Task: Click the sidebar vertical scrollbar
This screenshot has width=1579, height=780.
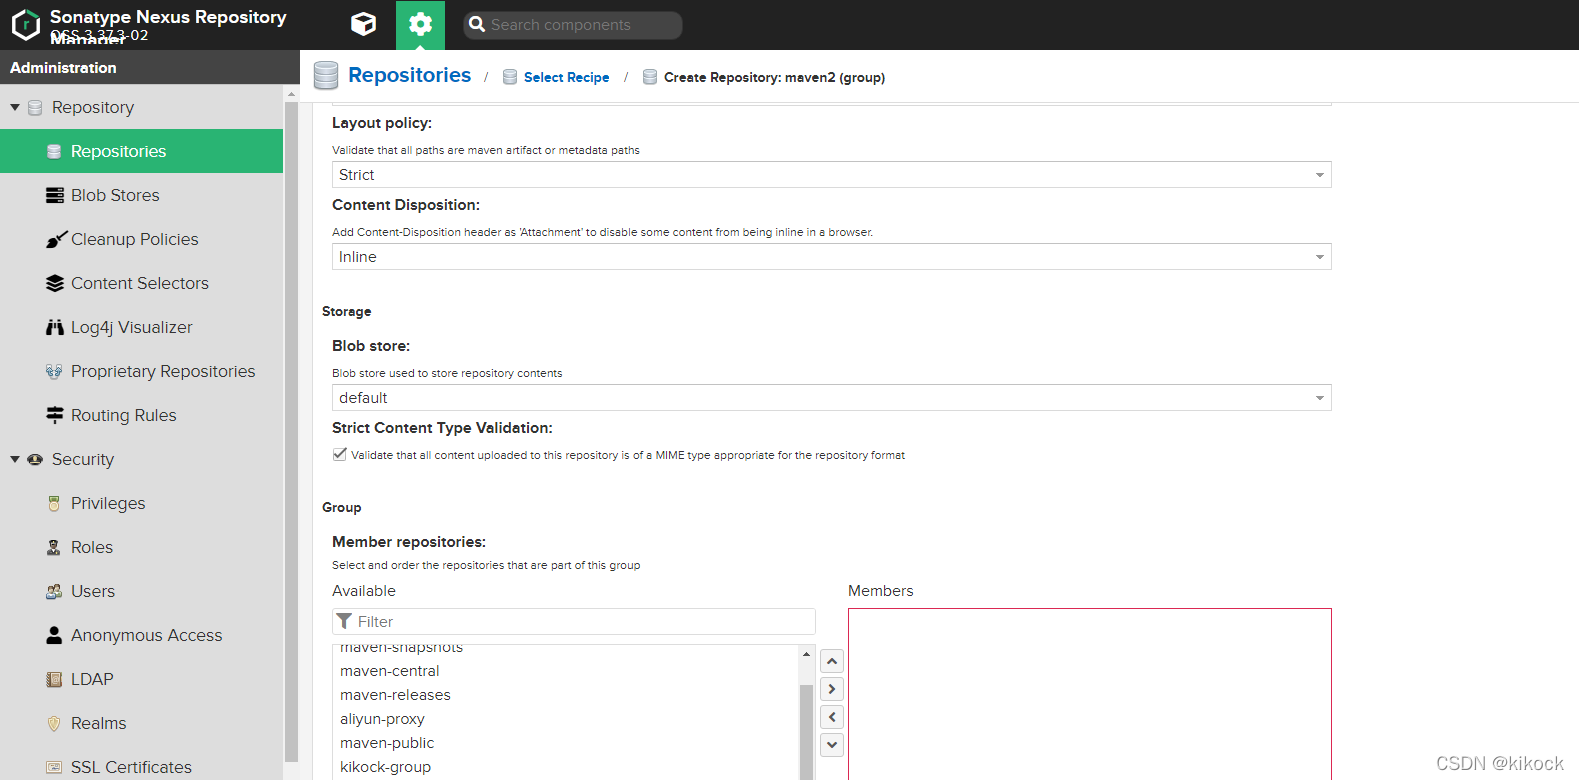Action: pyautogui.click(x=292, y=432)
